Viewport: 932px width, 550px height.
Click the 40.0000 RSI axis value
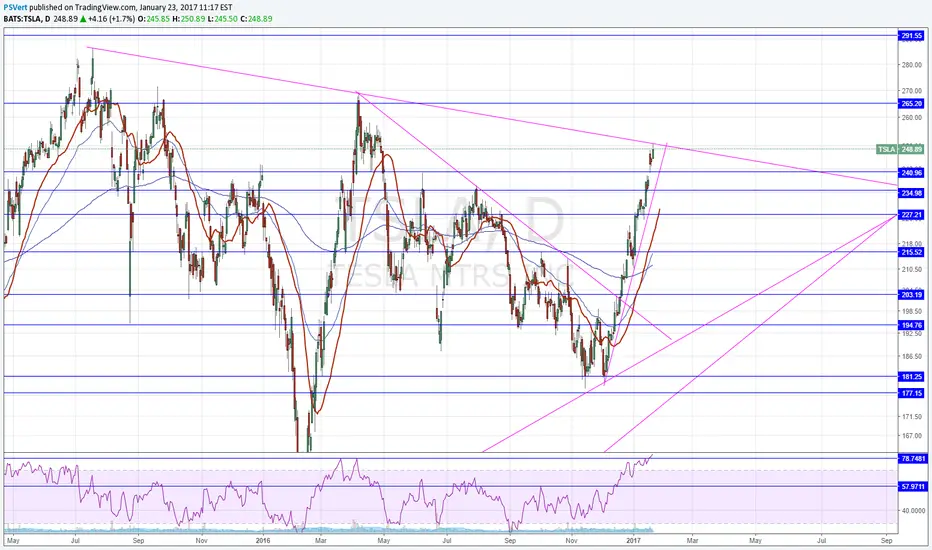coord(912,510)
